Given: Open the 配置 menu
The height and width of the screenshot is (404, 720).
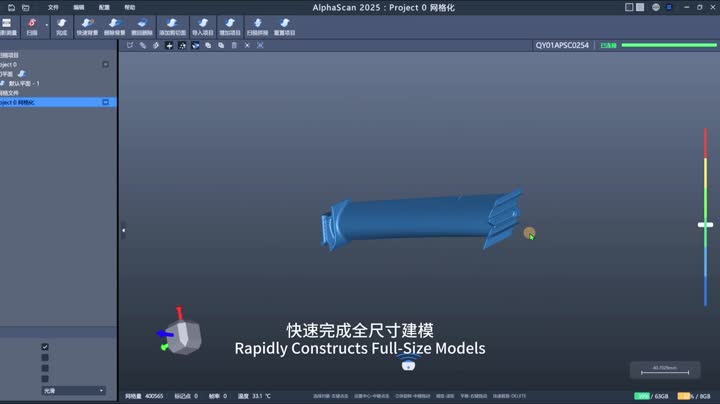Looking at the screenshot, I should tap(104, 7).
